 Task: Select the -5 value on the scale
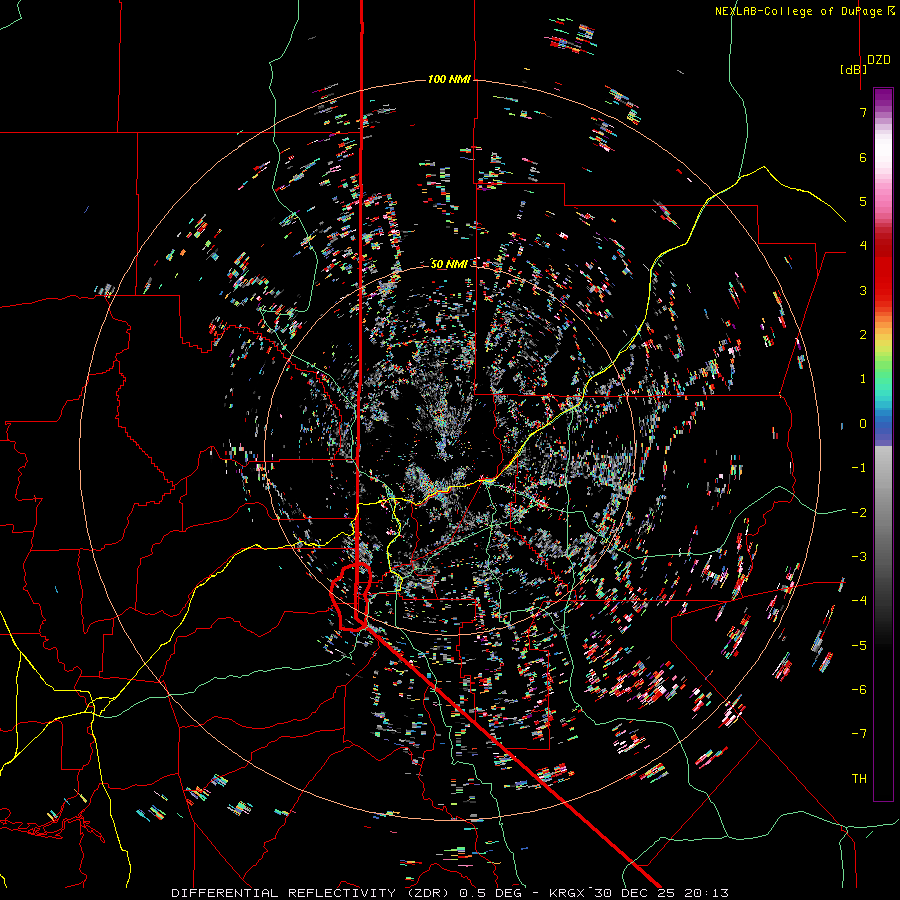[x=859, y=646]
